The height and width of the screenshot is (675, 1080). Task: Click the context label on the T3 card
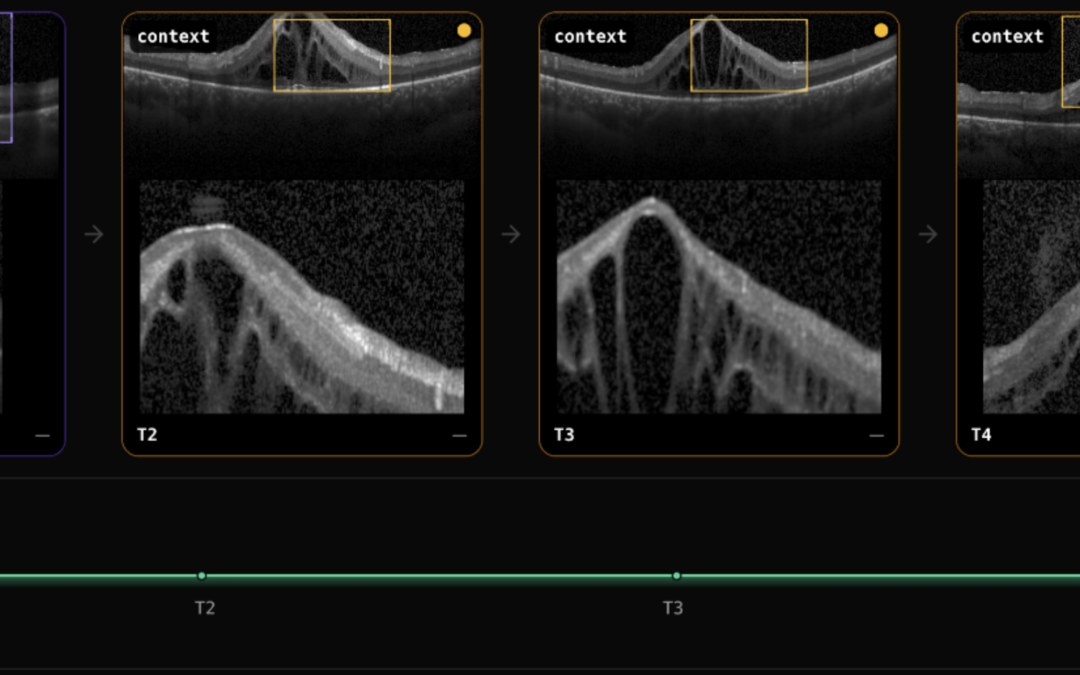(590, 36)
